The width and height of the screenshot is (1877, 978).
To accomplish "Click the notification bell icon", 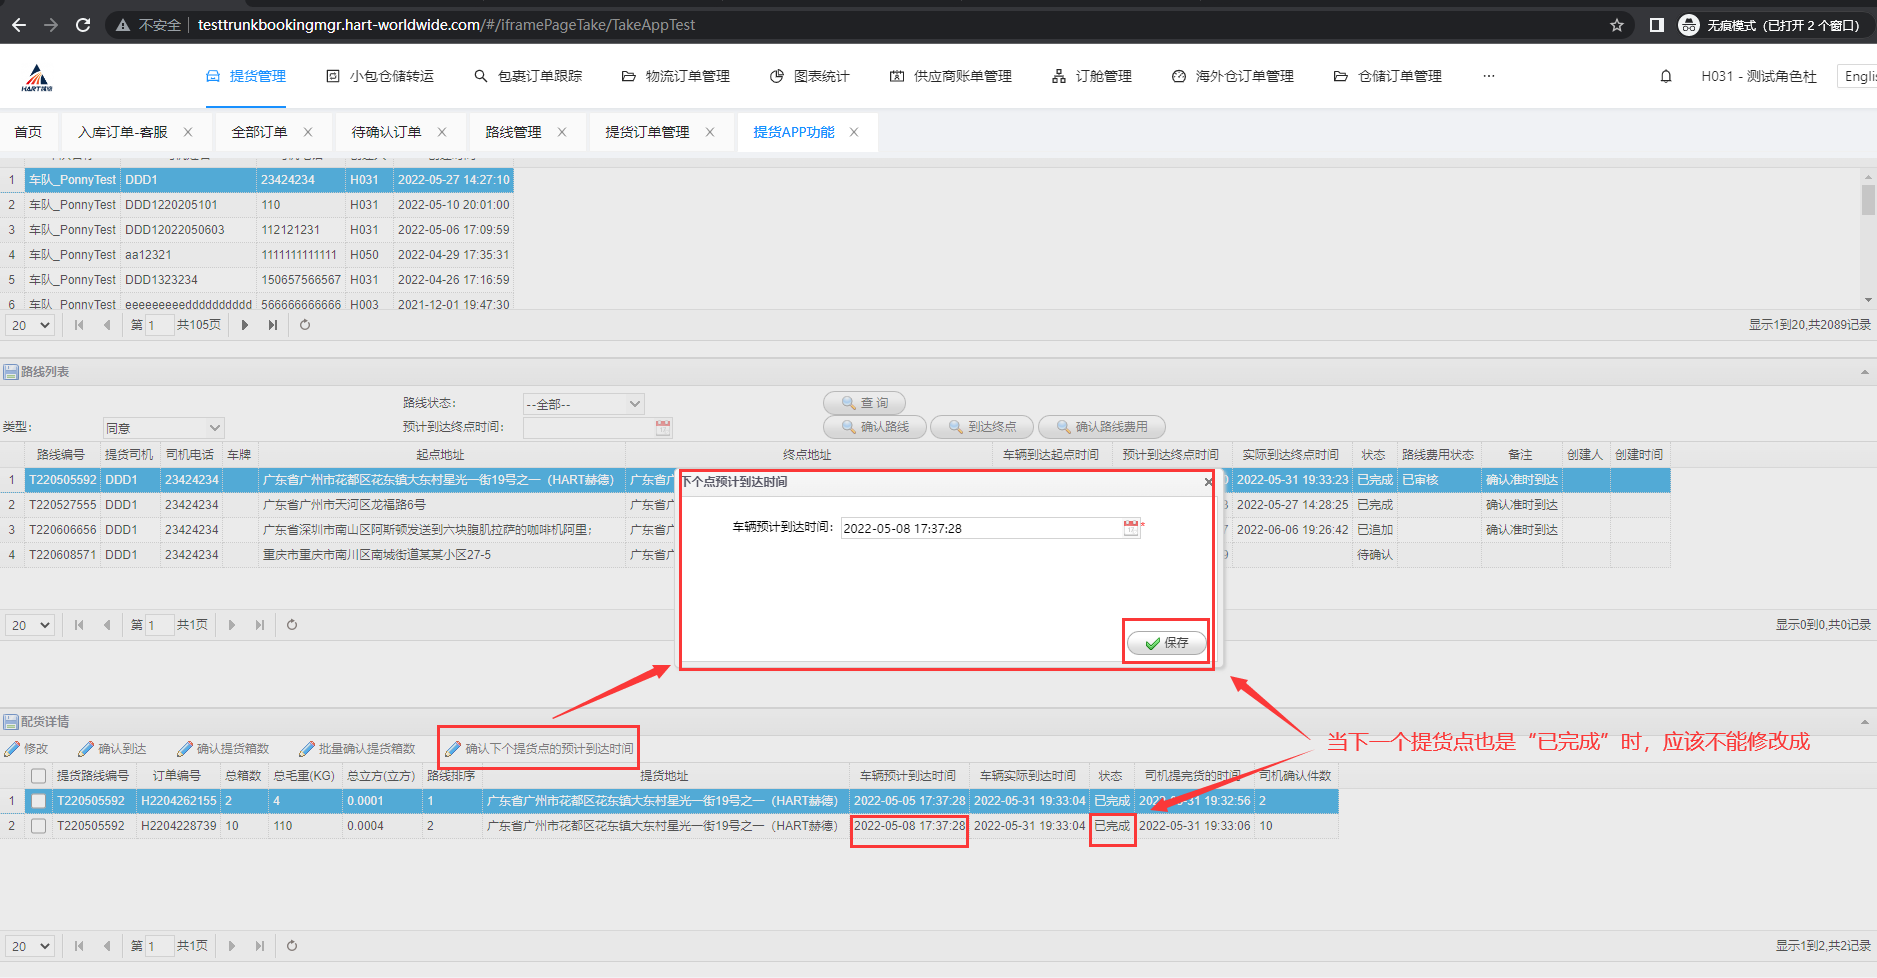I will click(1665, 77).
